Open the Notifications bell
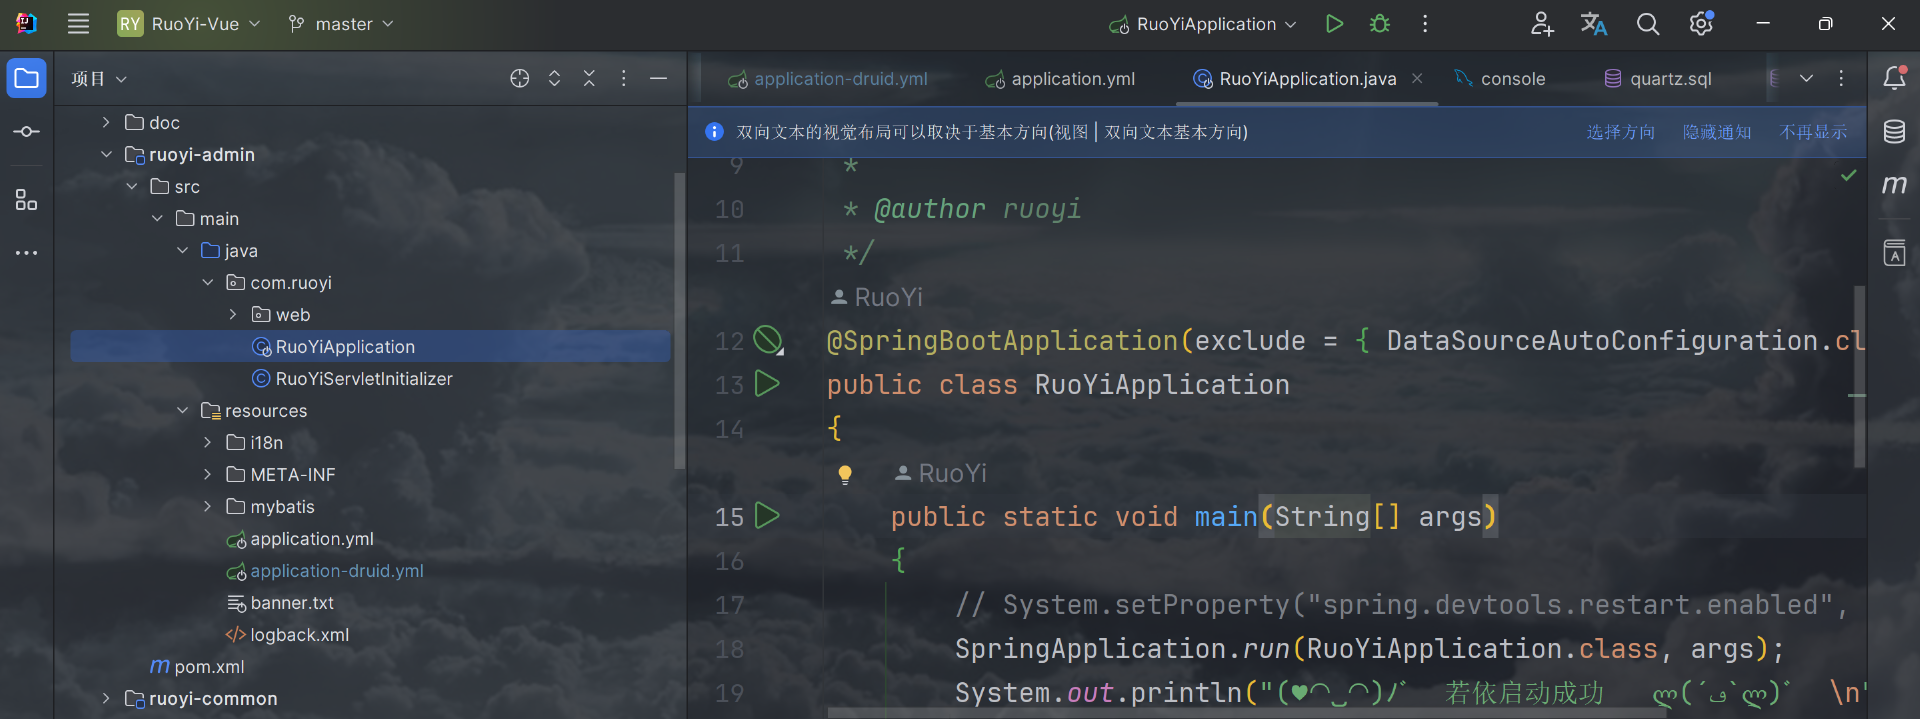Screen dimensions: 1920x719 pos(1894,78)
